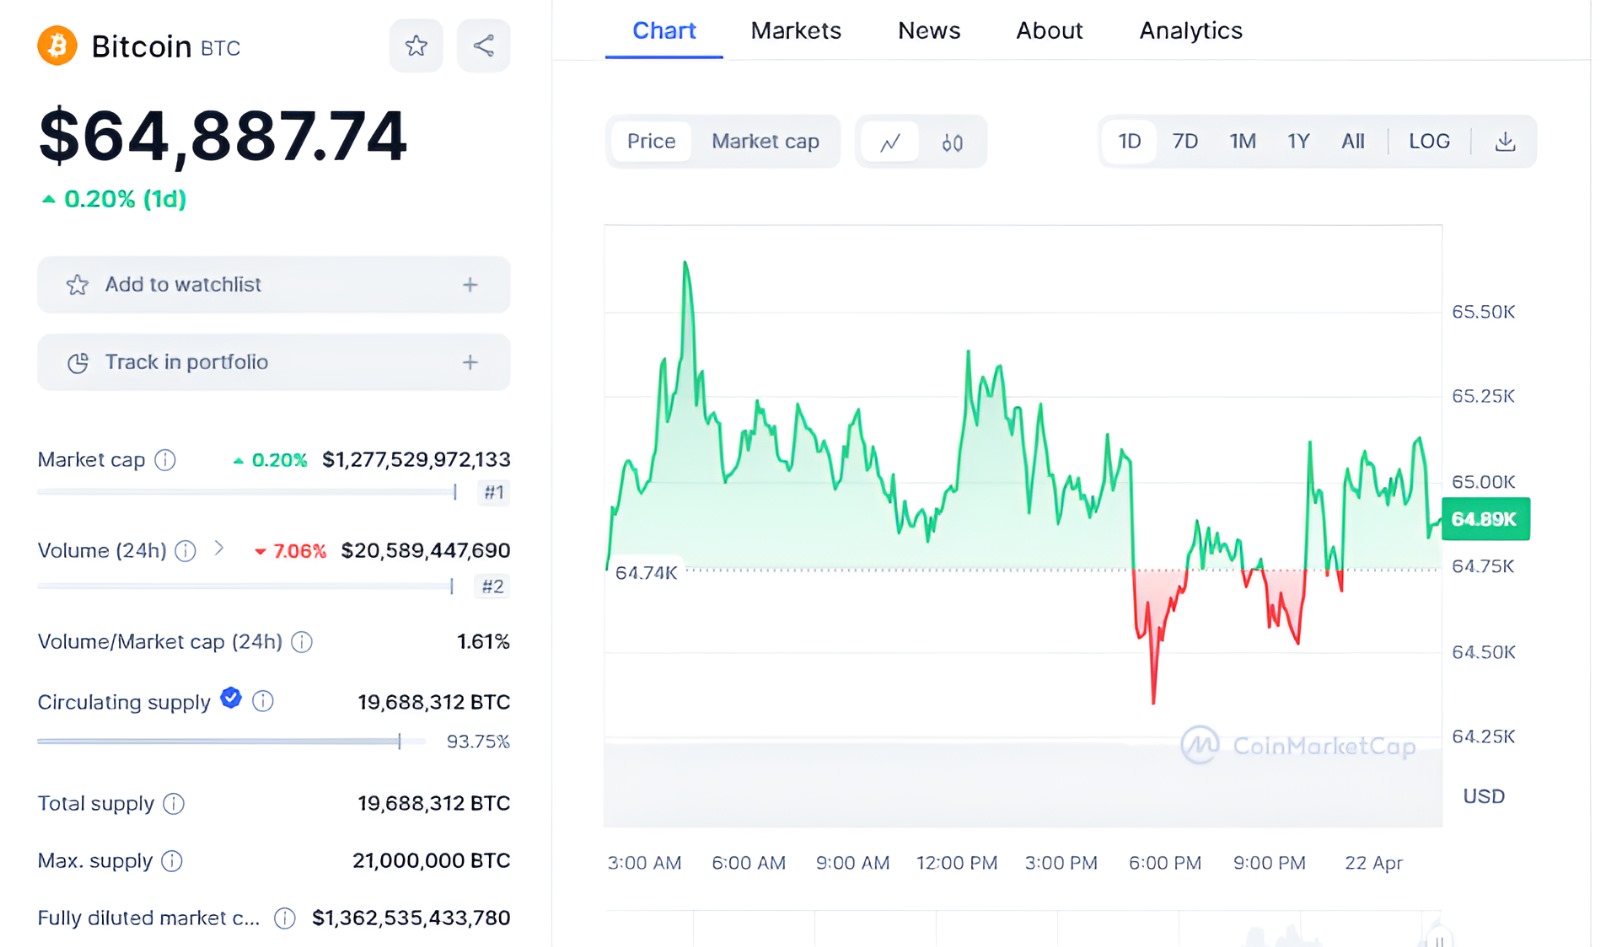Image resolution: width=1600 pixels, height=947 pixels.
Task: Expand the Volume (24h) chevron arrow
Action: point(219,548)
